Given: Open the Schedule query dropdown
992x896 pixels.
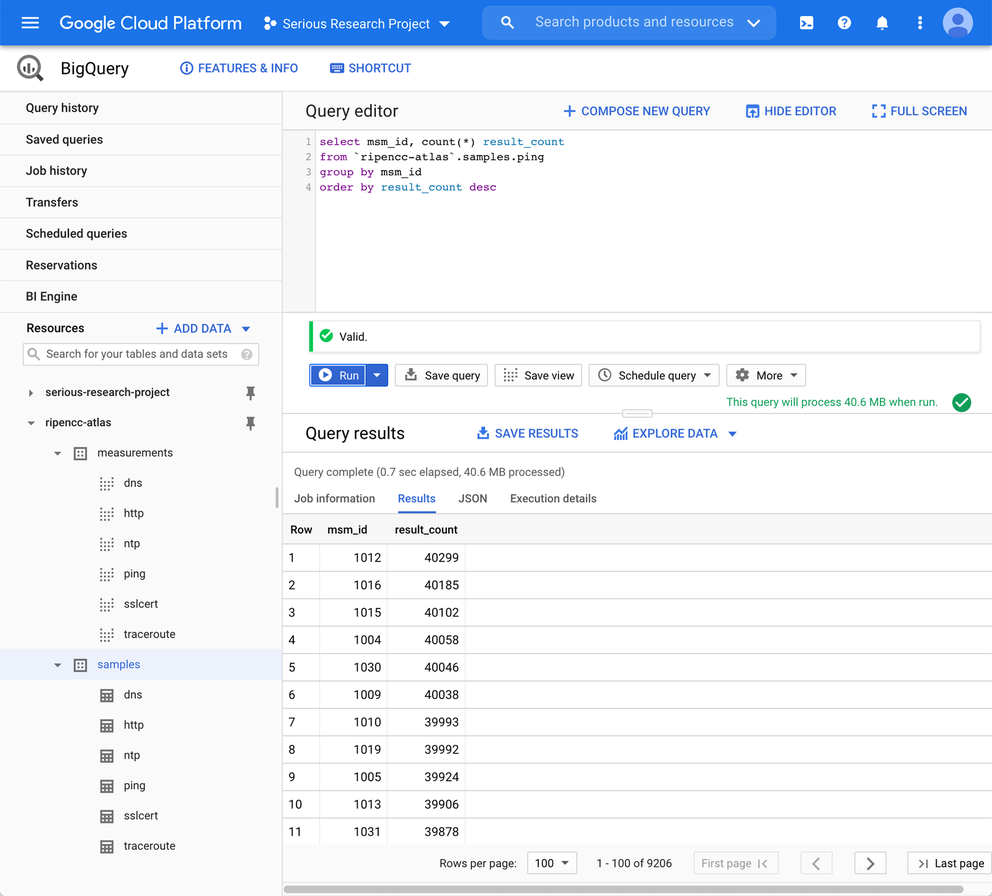Looking at the screenshot, I should point(654,375).
